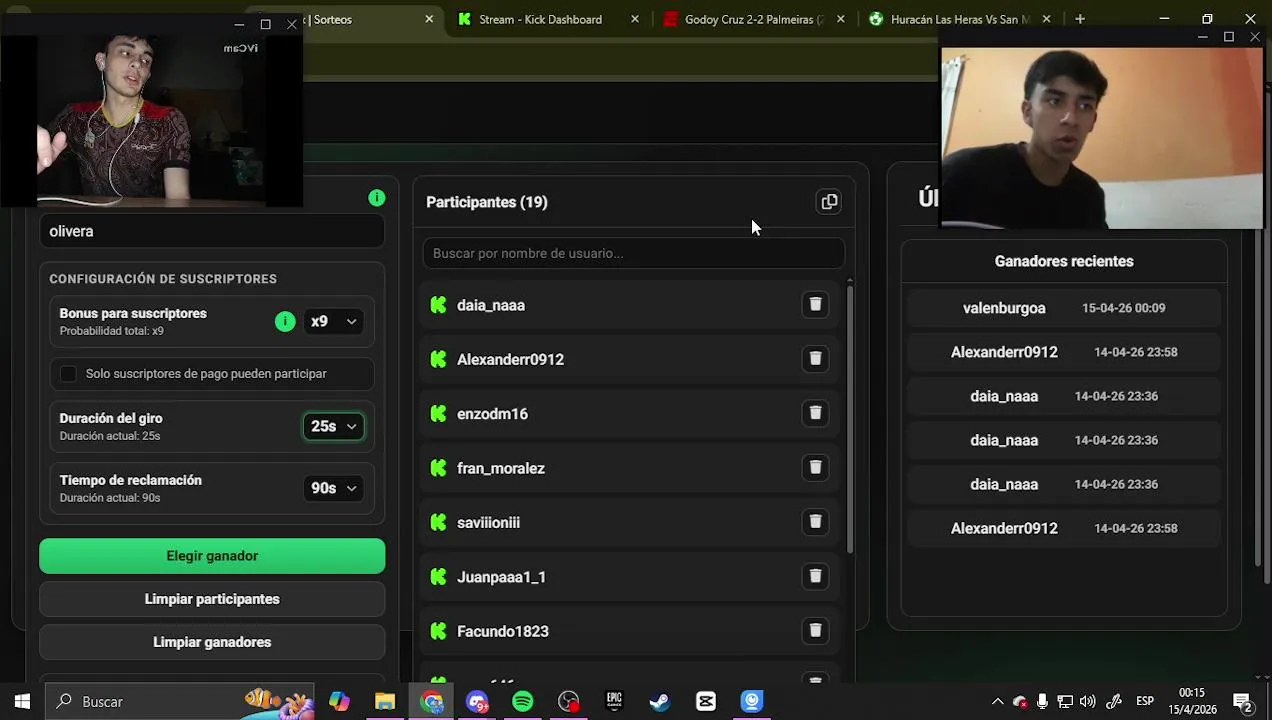Switch to Huracán Las Heras Vs San M tab
Viewport: 1272px width, 720px height.
pos(958,19)
